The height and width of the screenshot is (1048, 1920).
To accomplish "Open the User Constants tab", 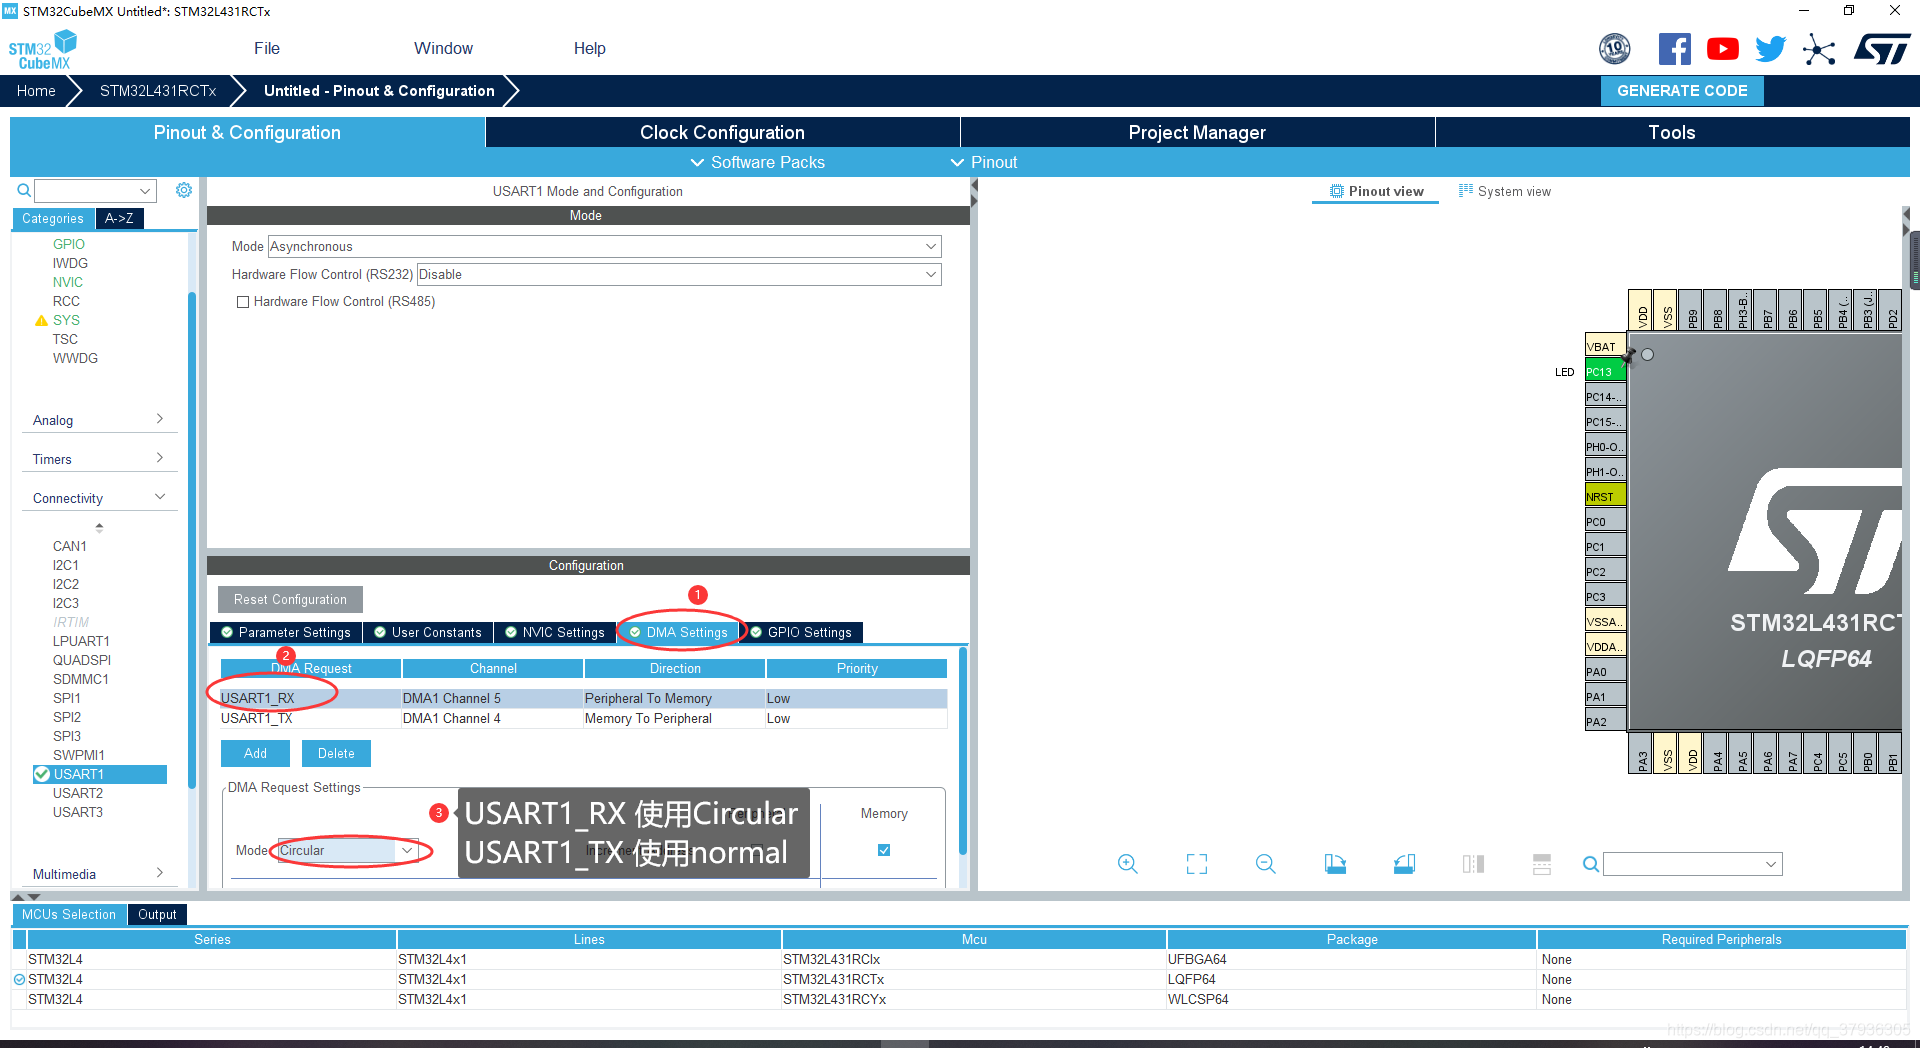I will [x=428, y=632].
